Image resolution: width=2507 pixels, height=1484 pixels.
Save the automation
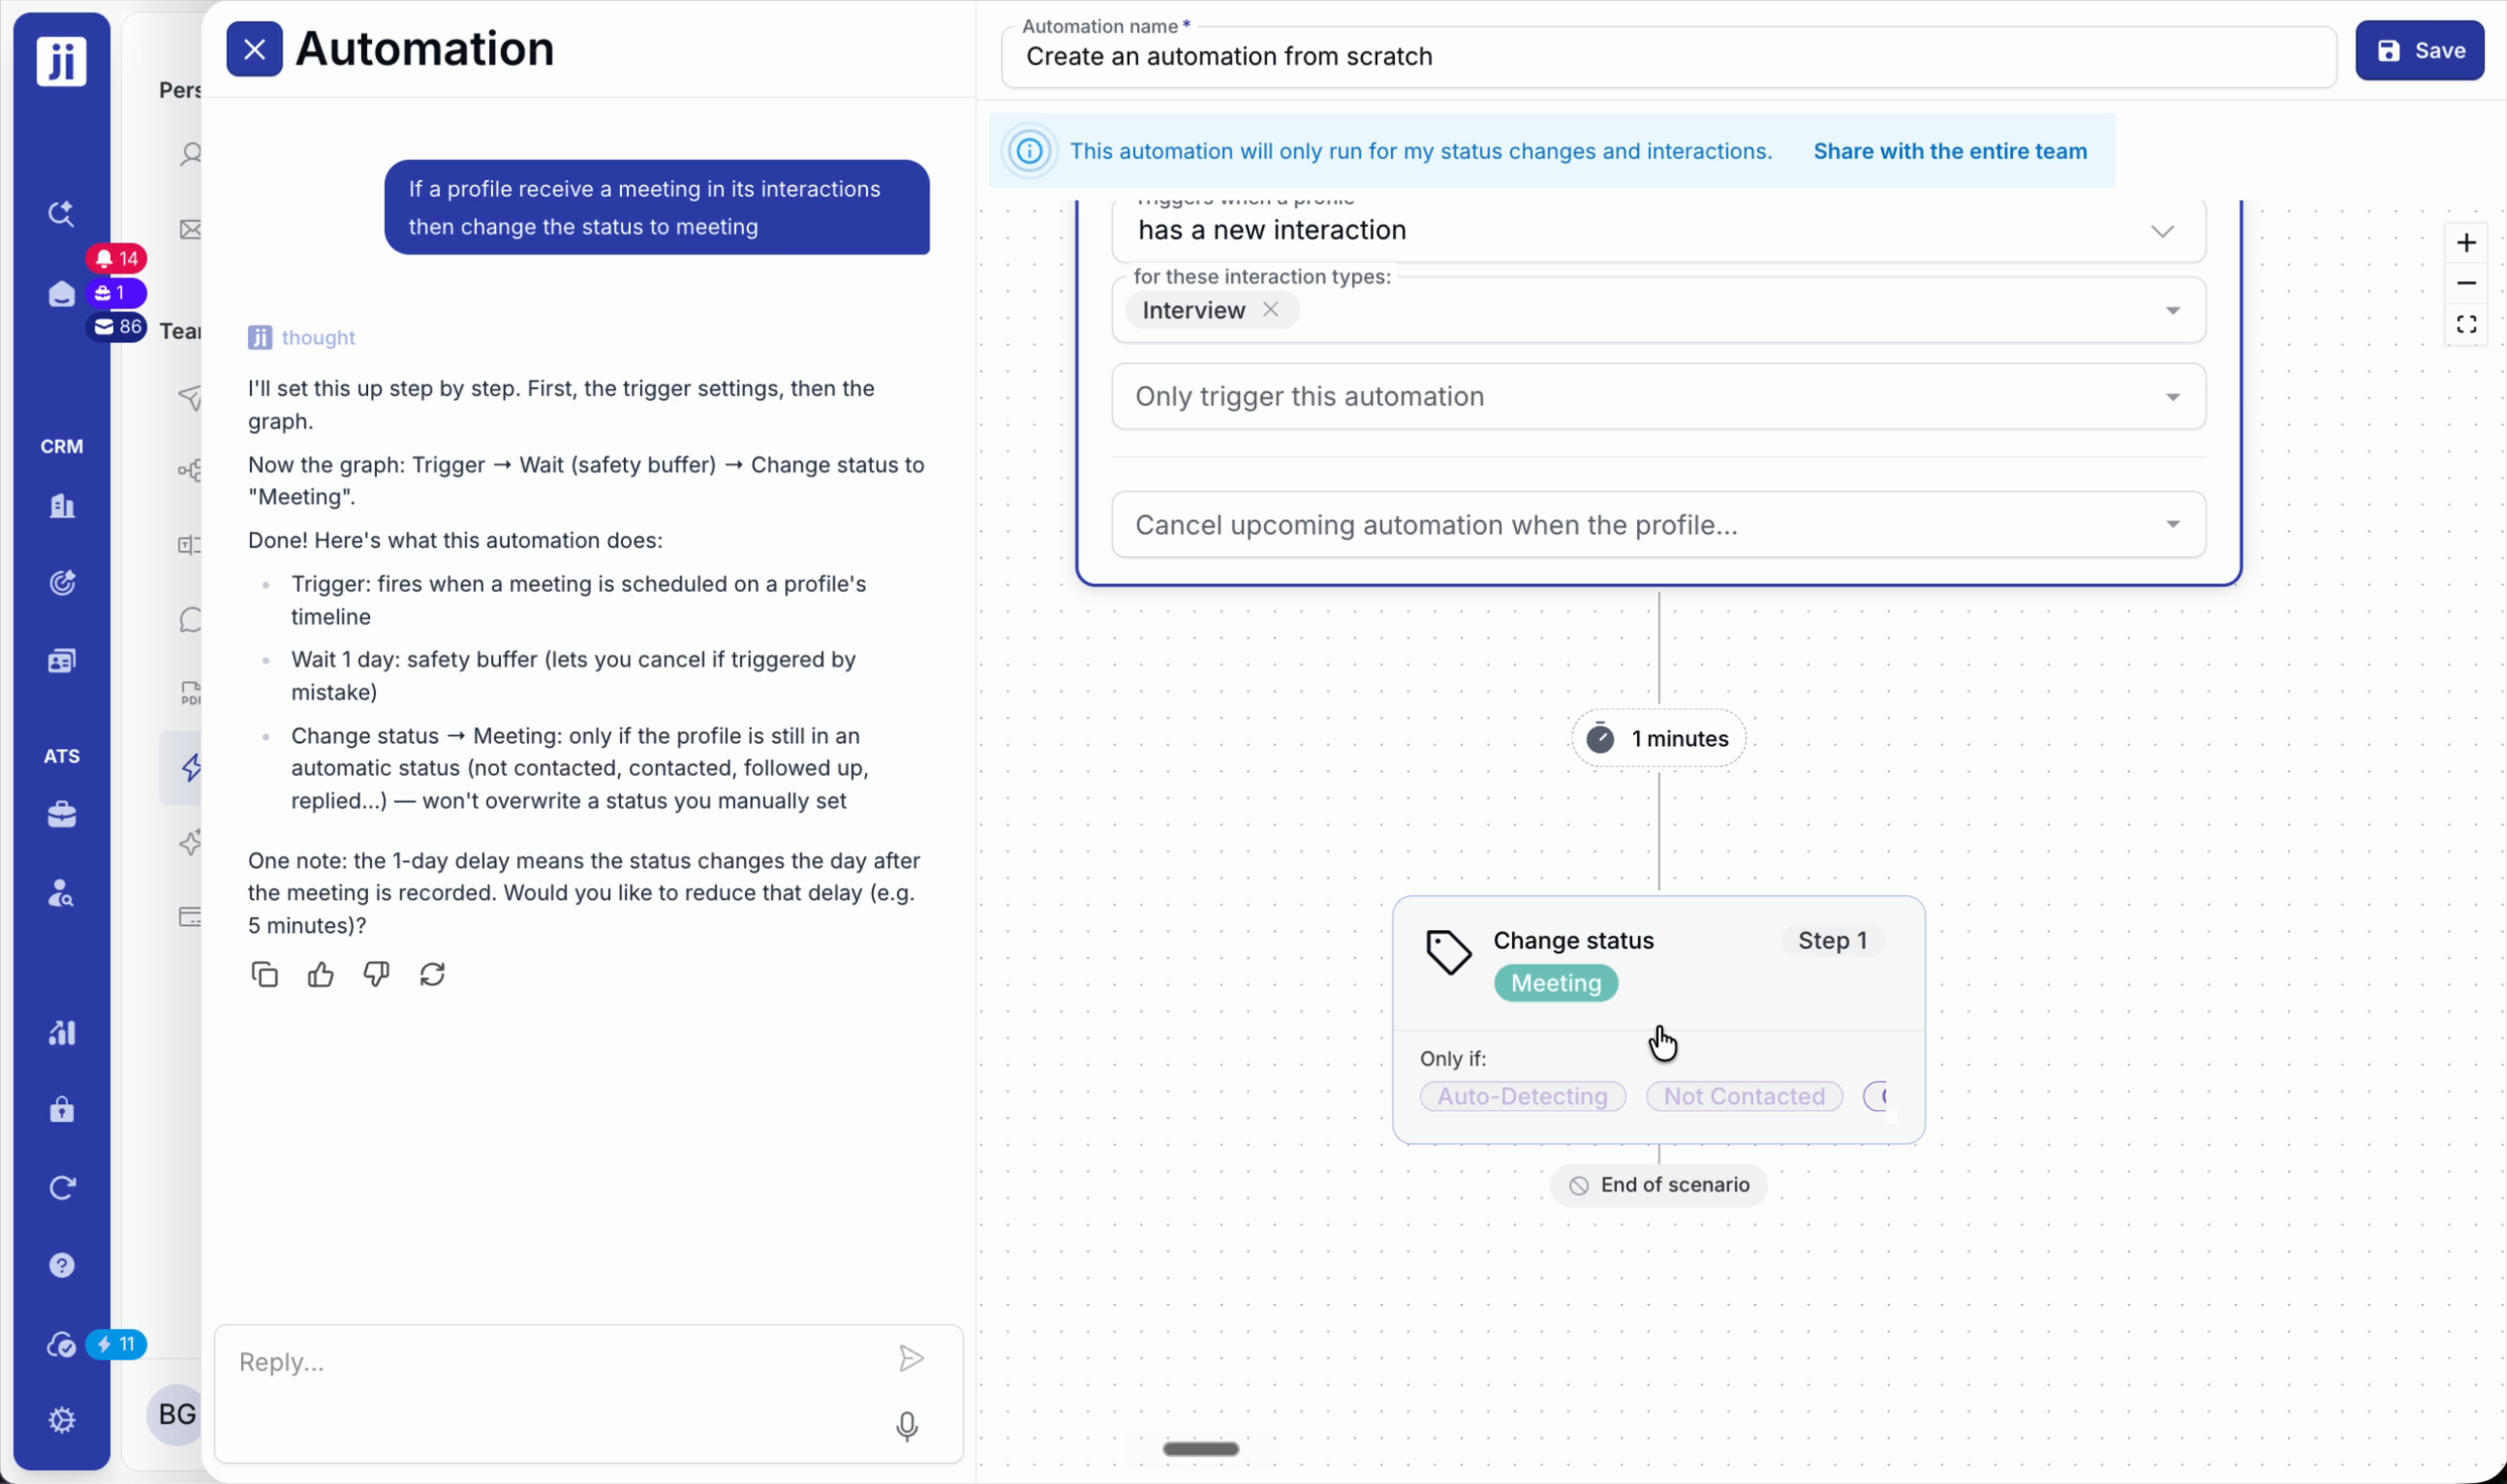pyautogui.click(x=2419, y=50)
